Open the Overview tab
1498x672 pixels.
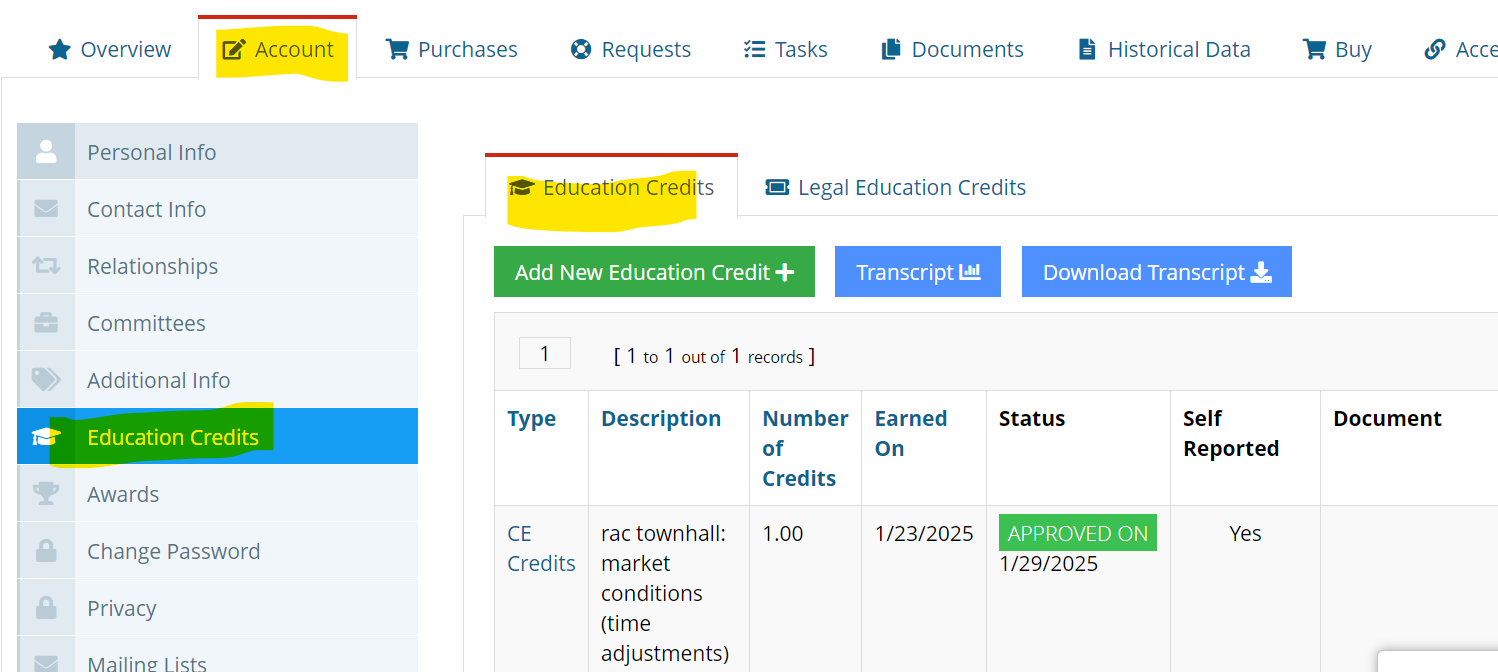coord(110,49)
